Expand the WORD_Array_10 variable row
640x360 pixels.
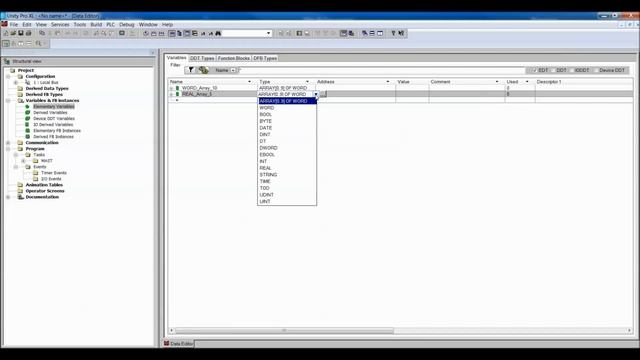pyautogui.click(x=171, y=88)
